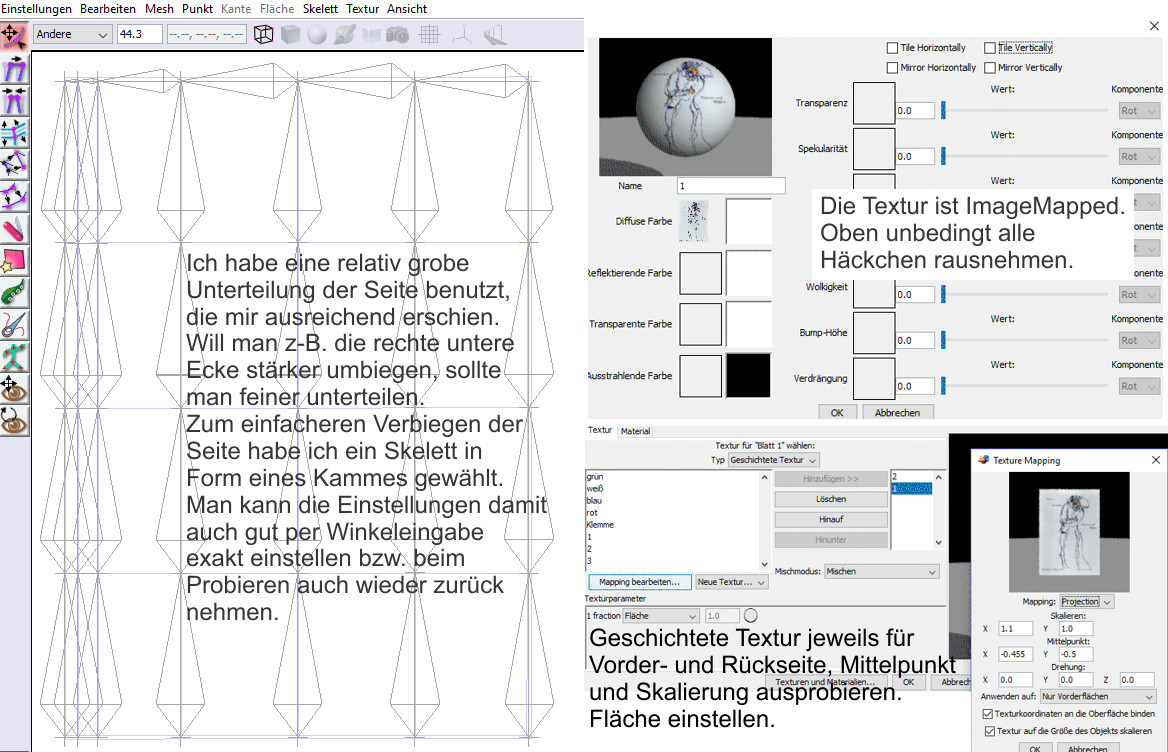Click the perspective view icon in toolbar
Image resolution: width=1168 pixels, height=752 pixels.
click(x=495, y=34)
